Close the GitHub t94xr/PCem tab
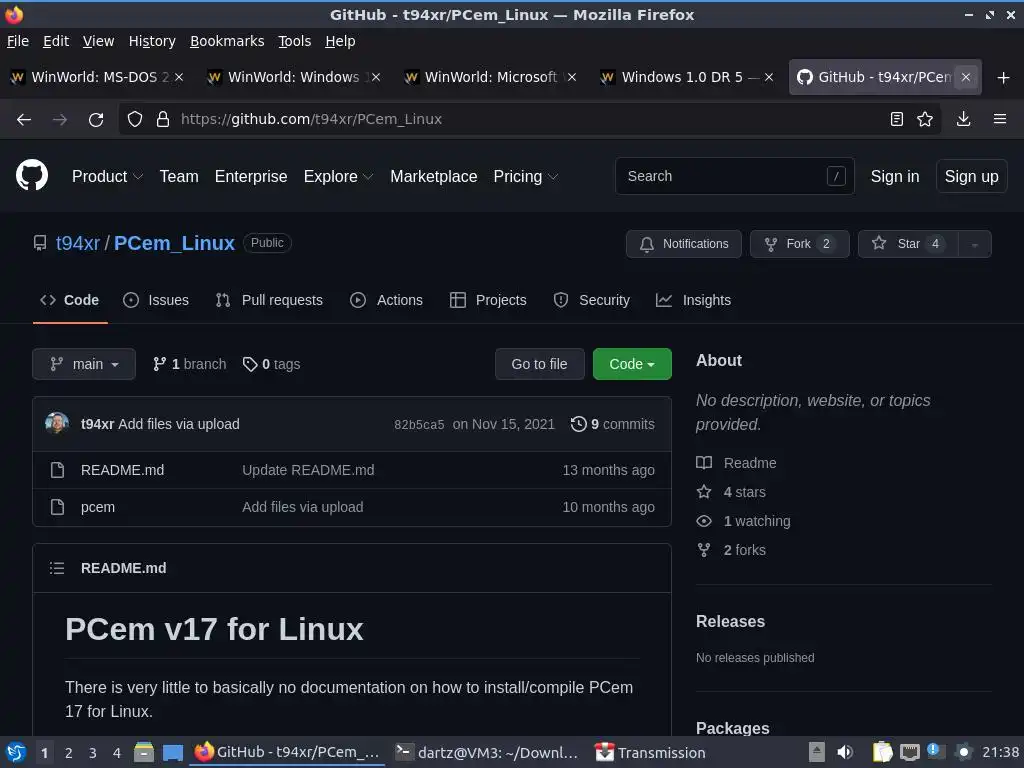The width and height of the screenshot is (1024, 768). tap(966, 77)
